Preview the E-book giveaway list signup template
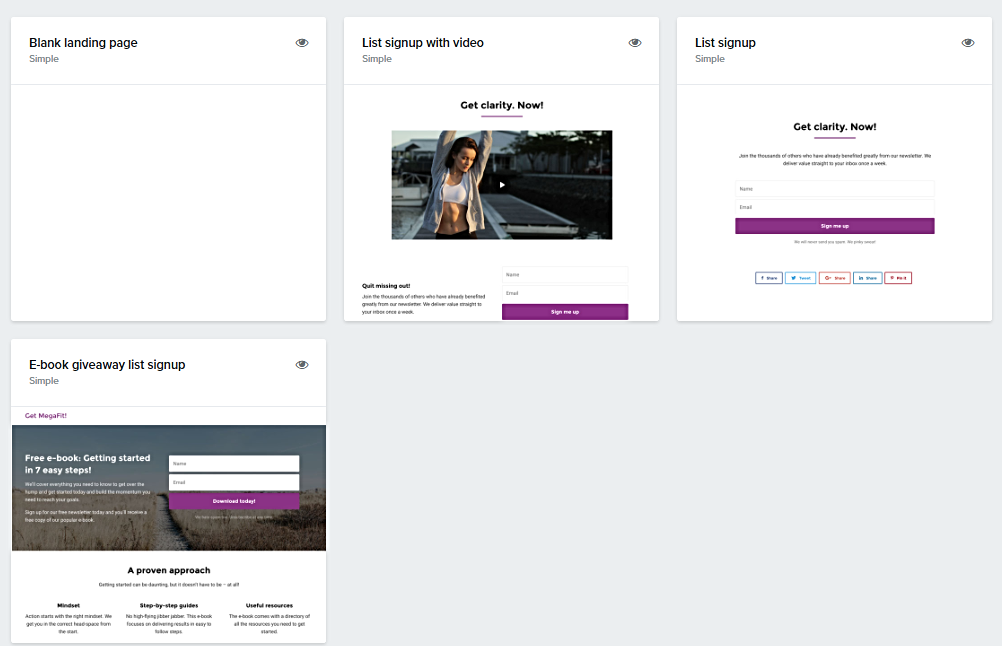Viewport: 1002px width, 646px height. point(302,365)
